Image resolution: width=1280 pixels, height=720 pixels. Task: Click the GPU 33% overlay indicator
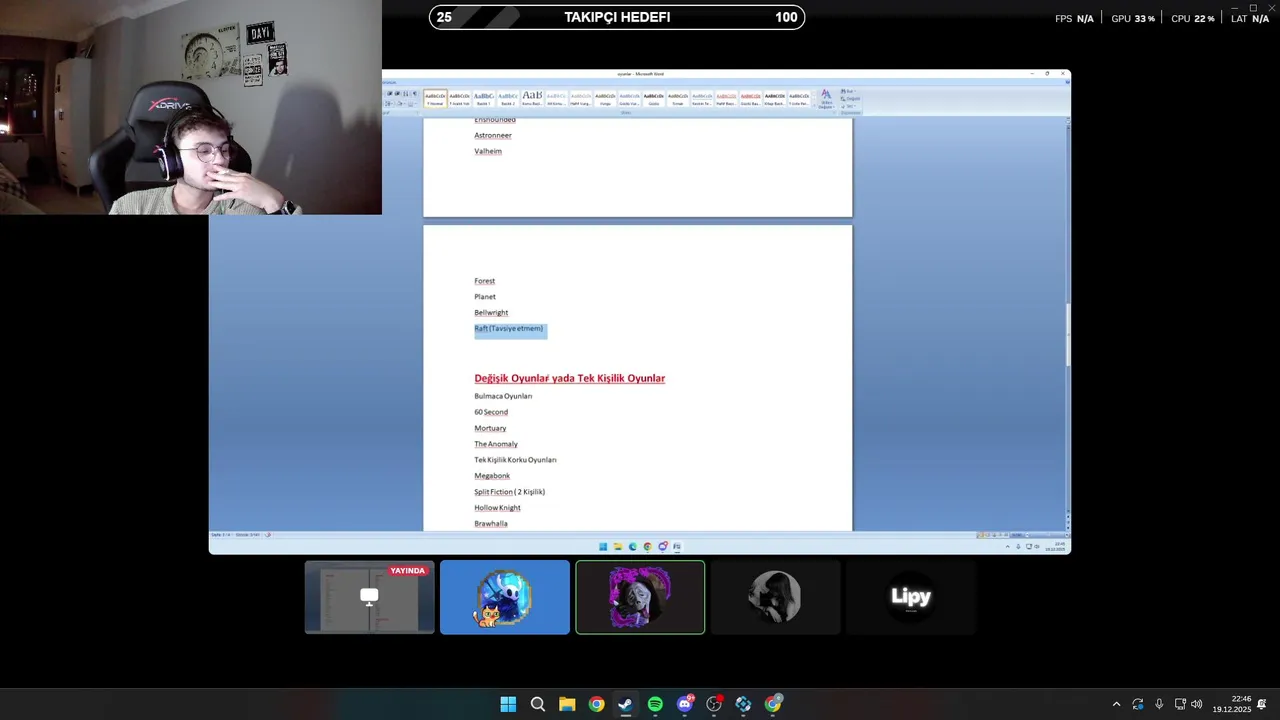[x=1133, y=18]
